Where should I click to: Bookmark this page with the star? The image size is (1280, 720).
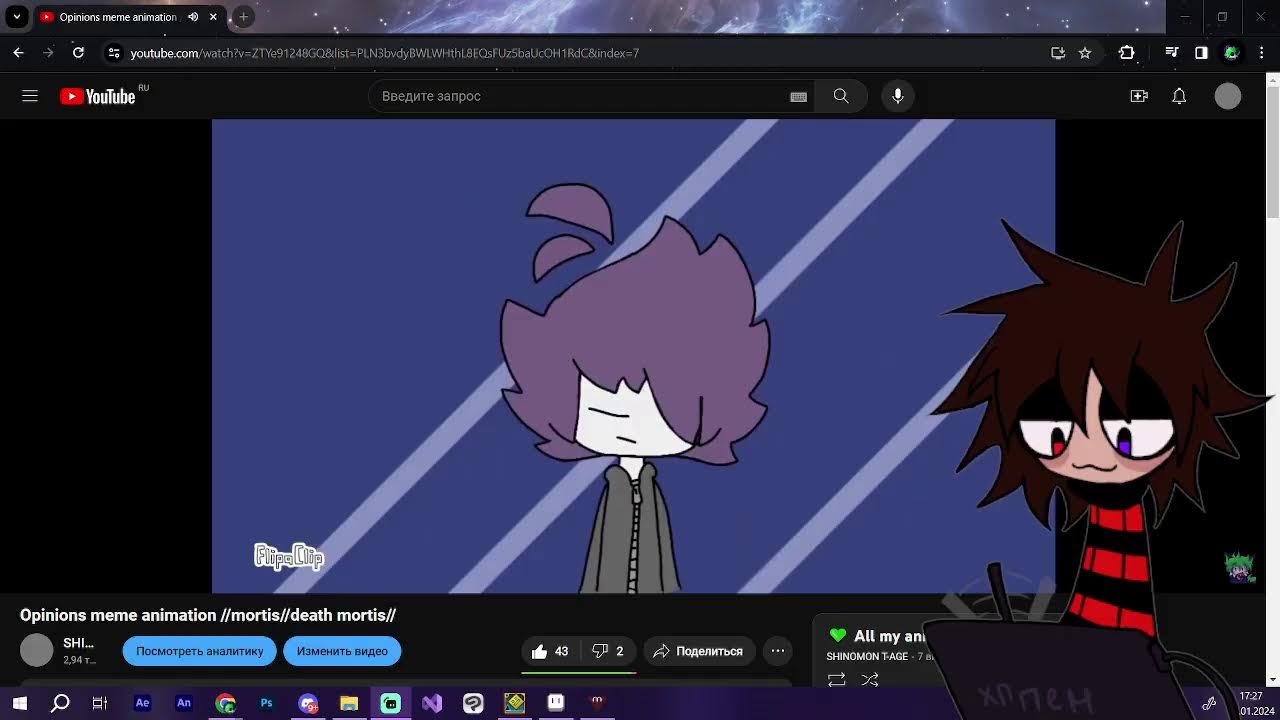point(1085,53)
